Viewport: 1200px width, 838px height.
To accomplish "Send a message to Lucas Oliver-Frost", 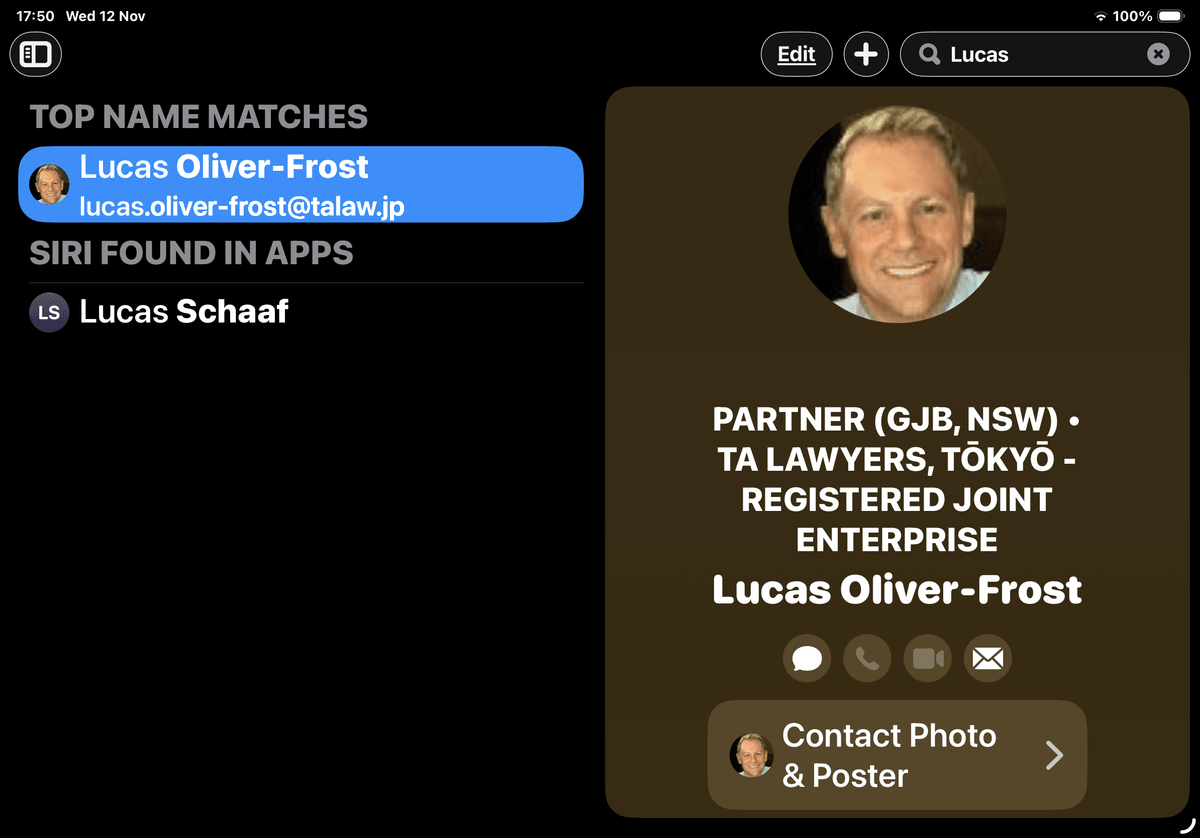I will click(807, 659).
